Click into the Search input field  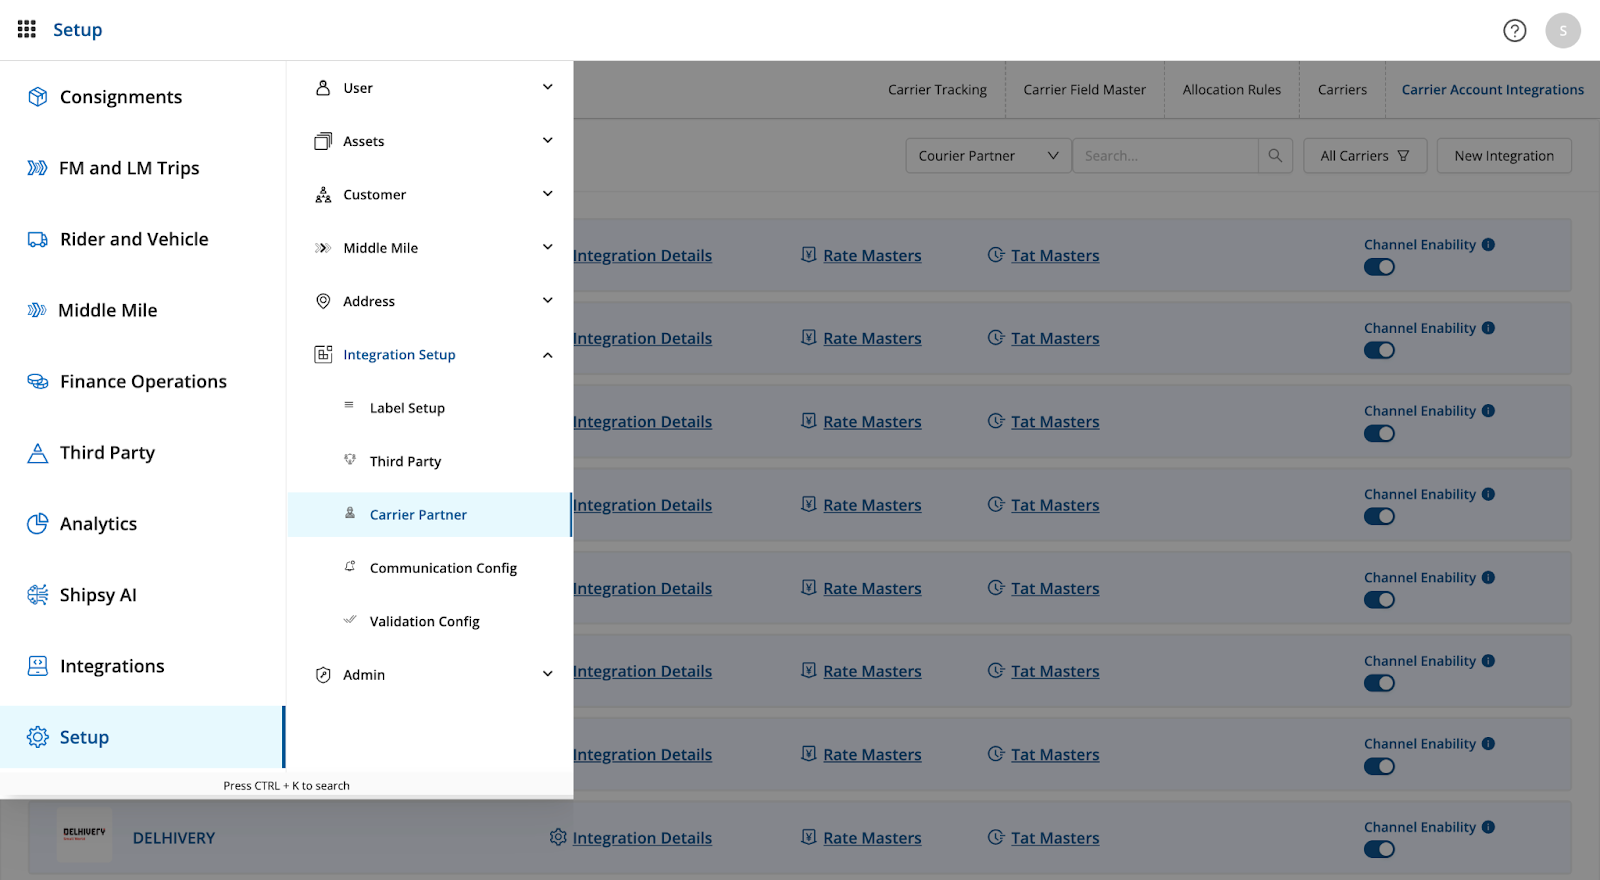(1164, 156)
